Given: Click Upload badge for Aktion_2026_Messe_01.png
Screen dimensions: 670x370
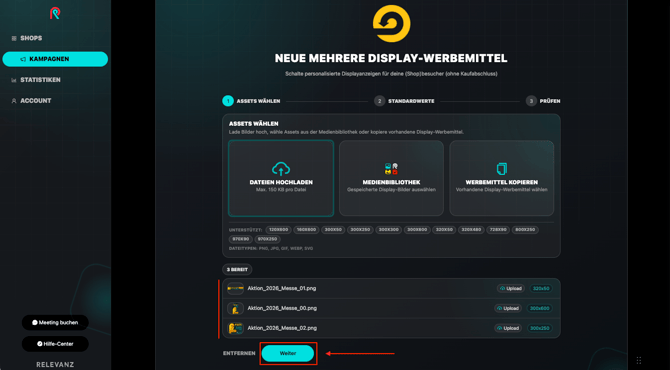Looking at the screenshot, I should (x=511, y=288).
